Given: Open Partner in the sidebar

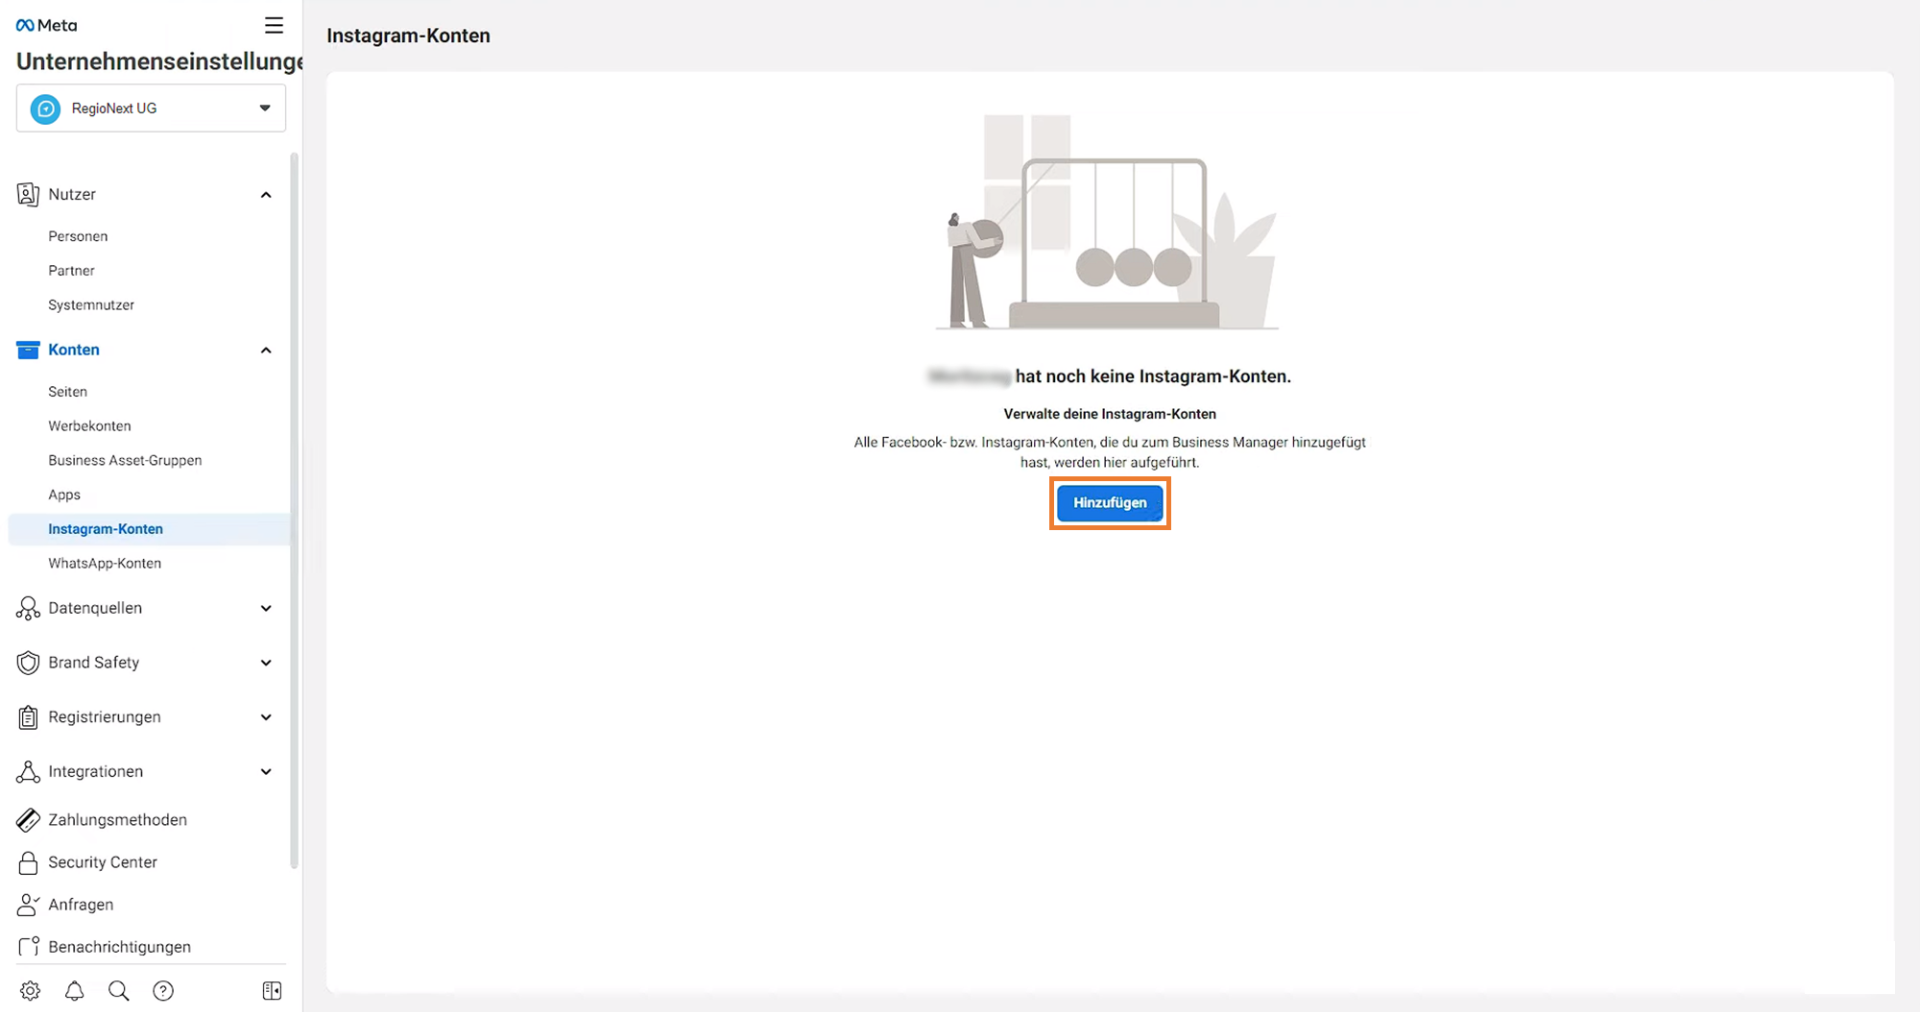Looking at the screenshot, I should (71, 271).
